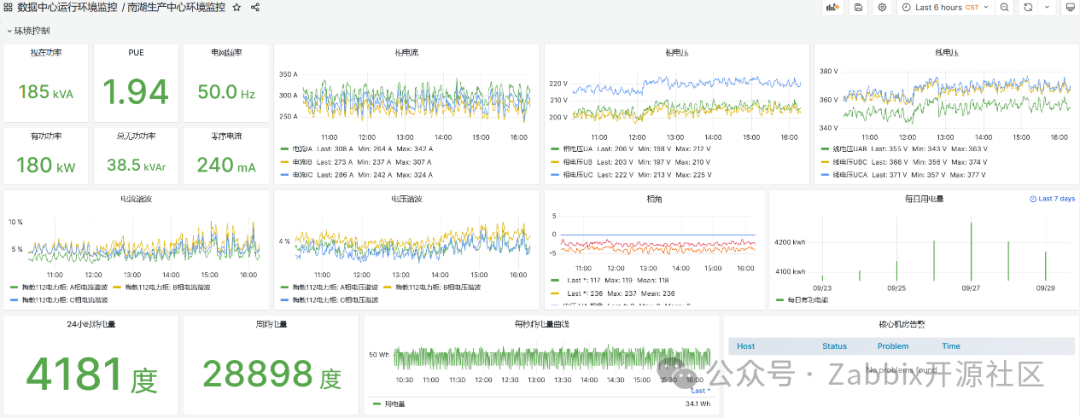Click the 50.0 Hz frequency value
Image resolution: width=1080 pixels, height=418 pixels.
[x=226, y=92]
